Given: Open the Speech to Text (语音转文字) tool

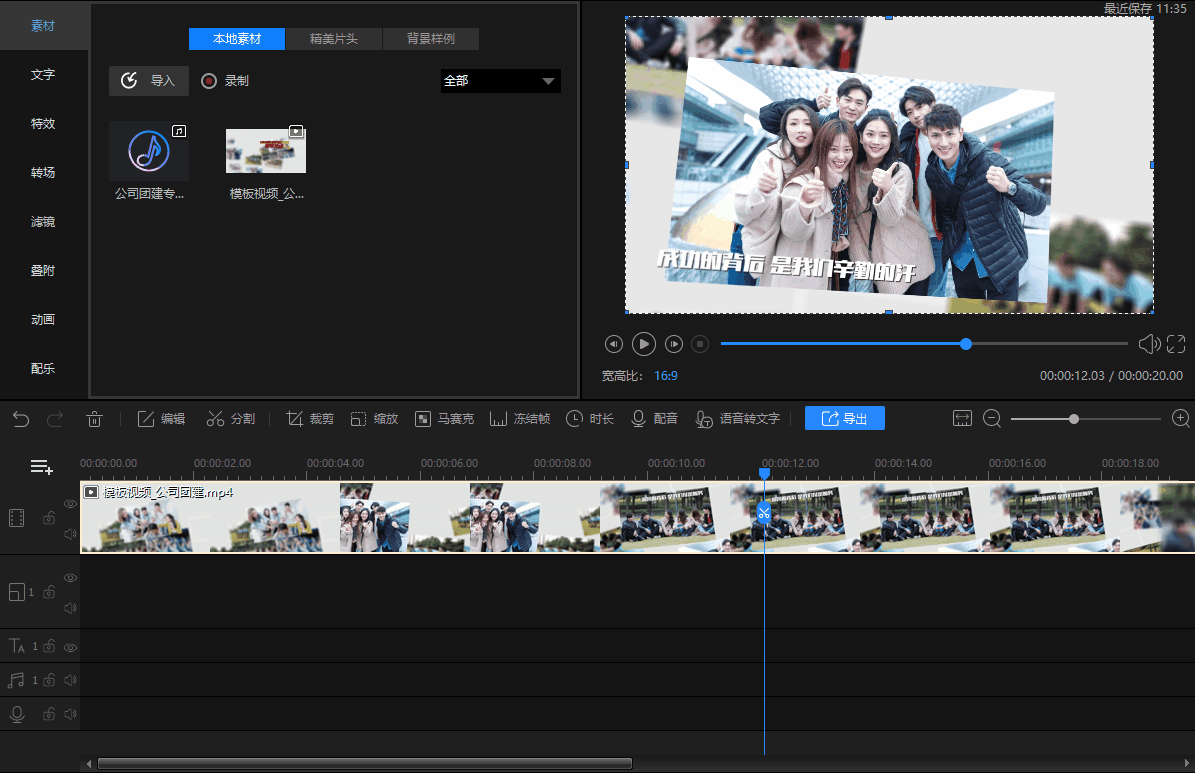Looking at the screenshot, I should 738,419.
